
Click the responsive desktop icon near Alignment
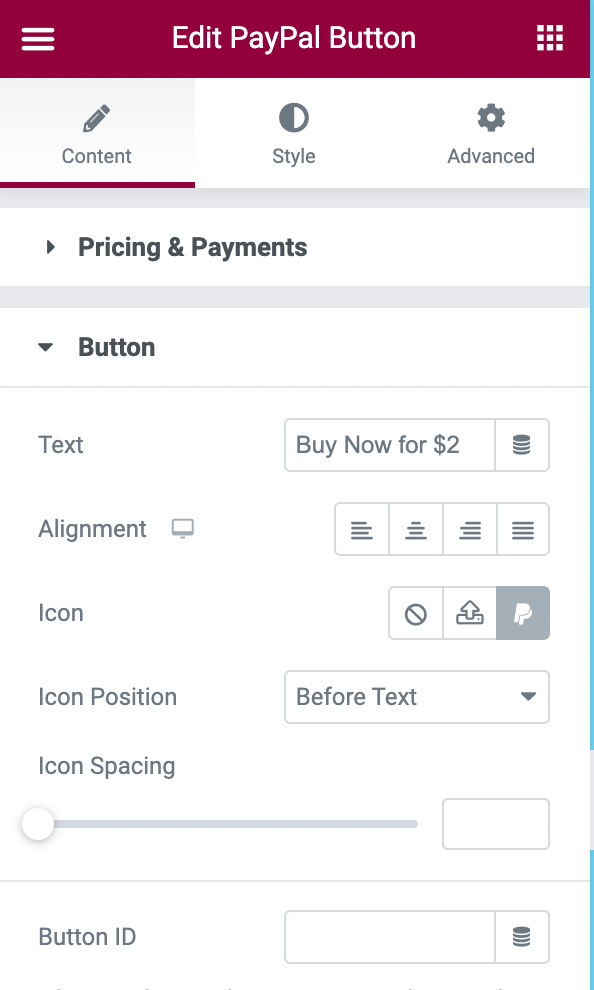(x=183, y=529)
